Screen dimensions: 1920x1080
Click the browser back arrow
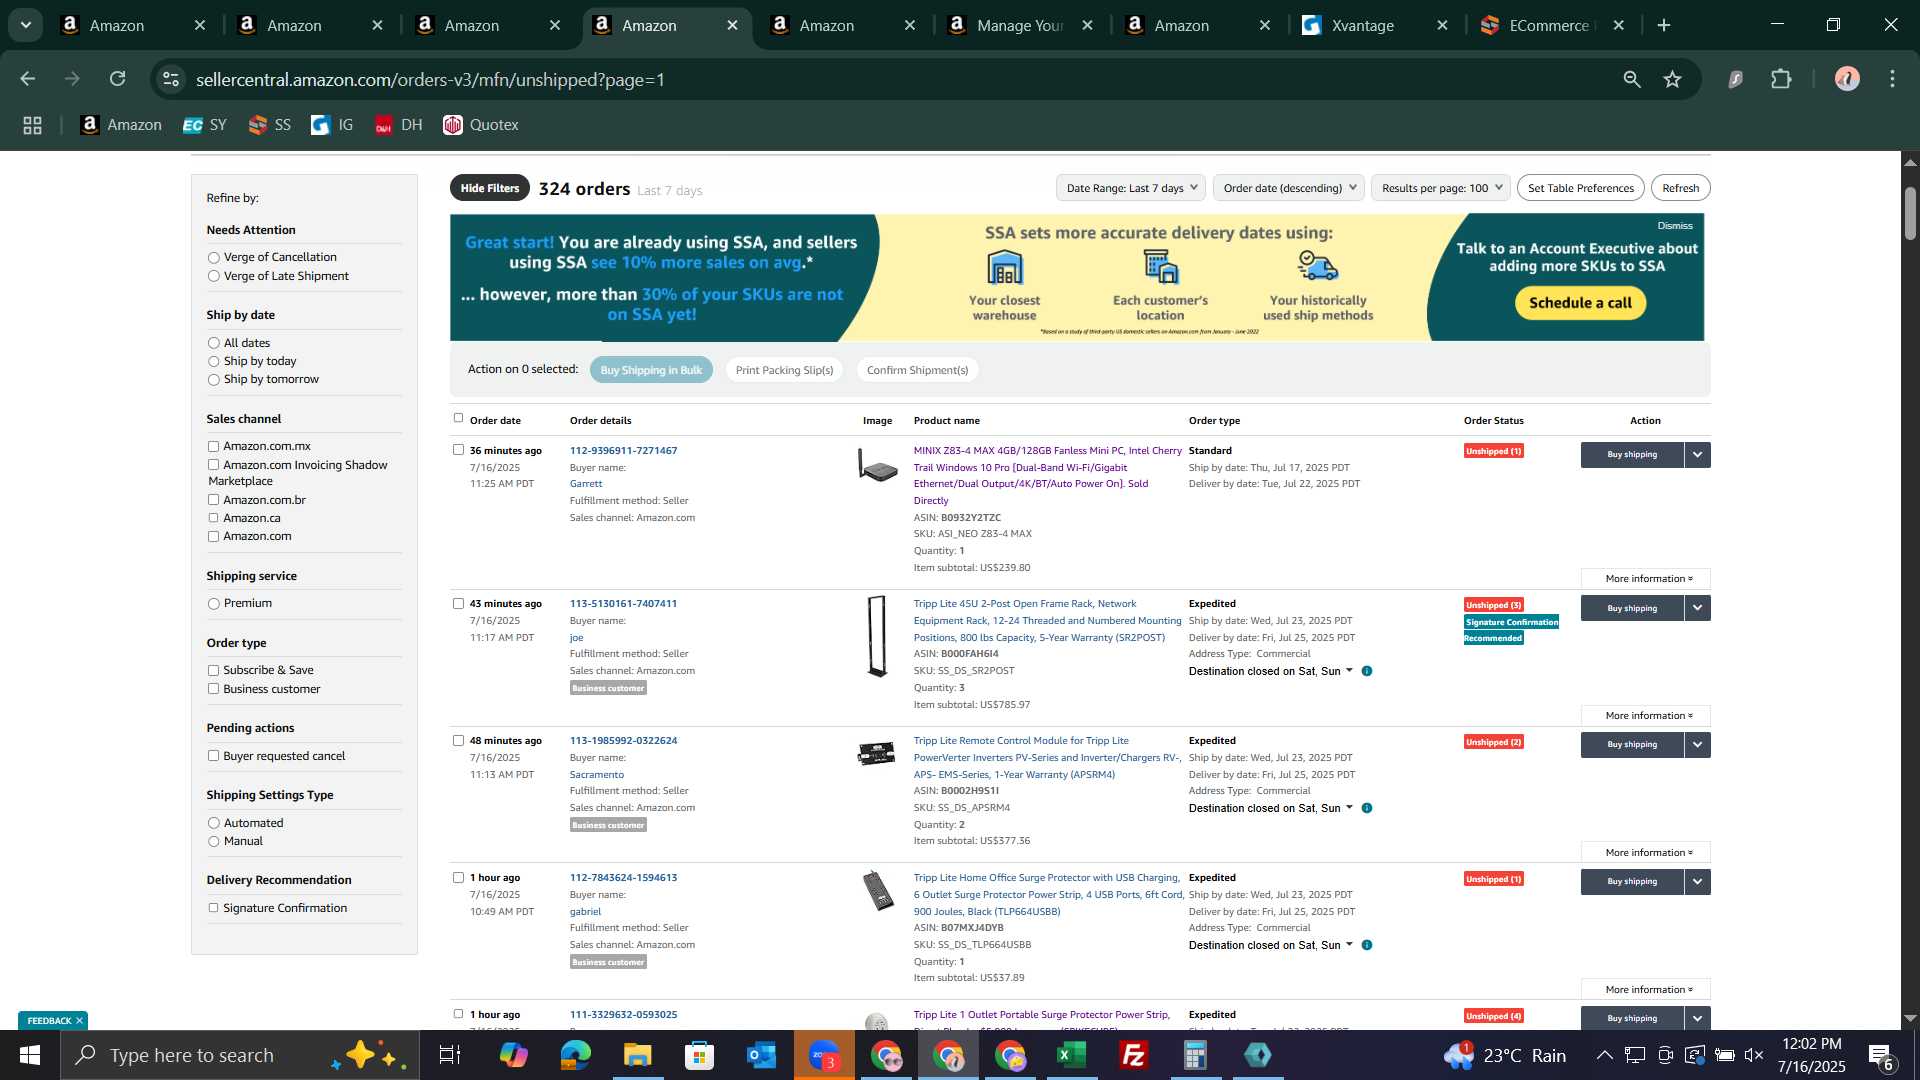click(x=28, y=79)
